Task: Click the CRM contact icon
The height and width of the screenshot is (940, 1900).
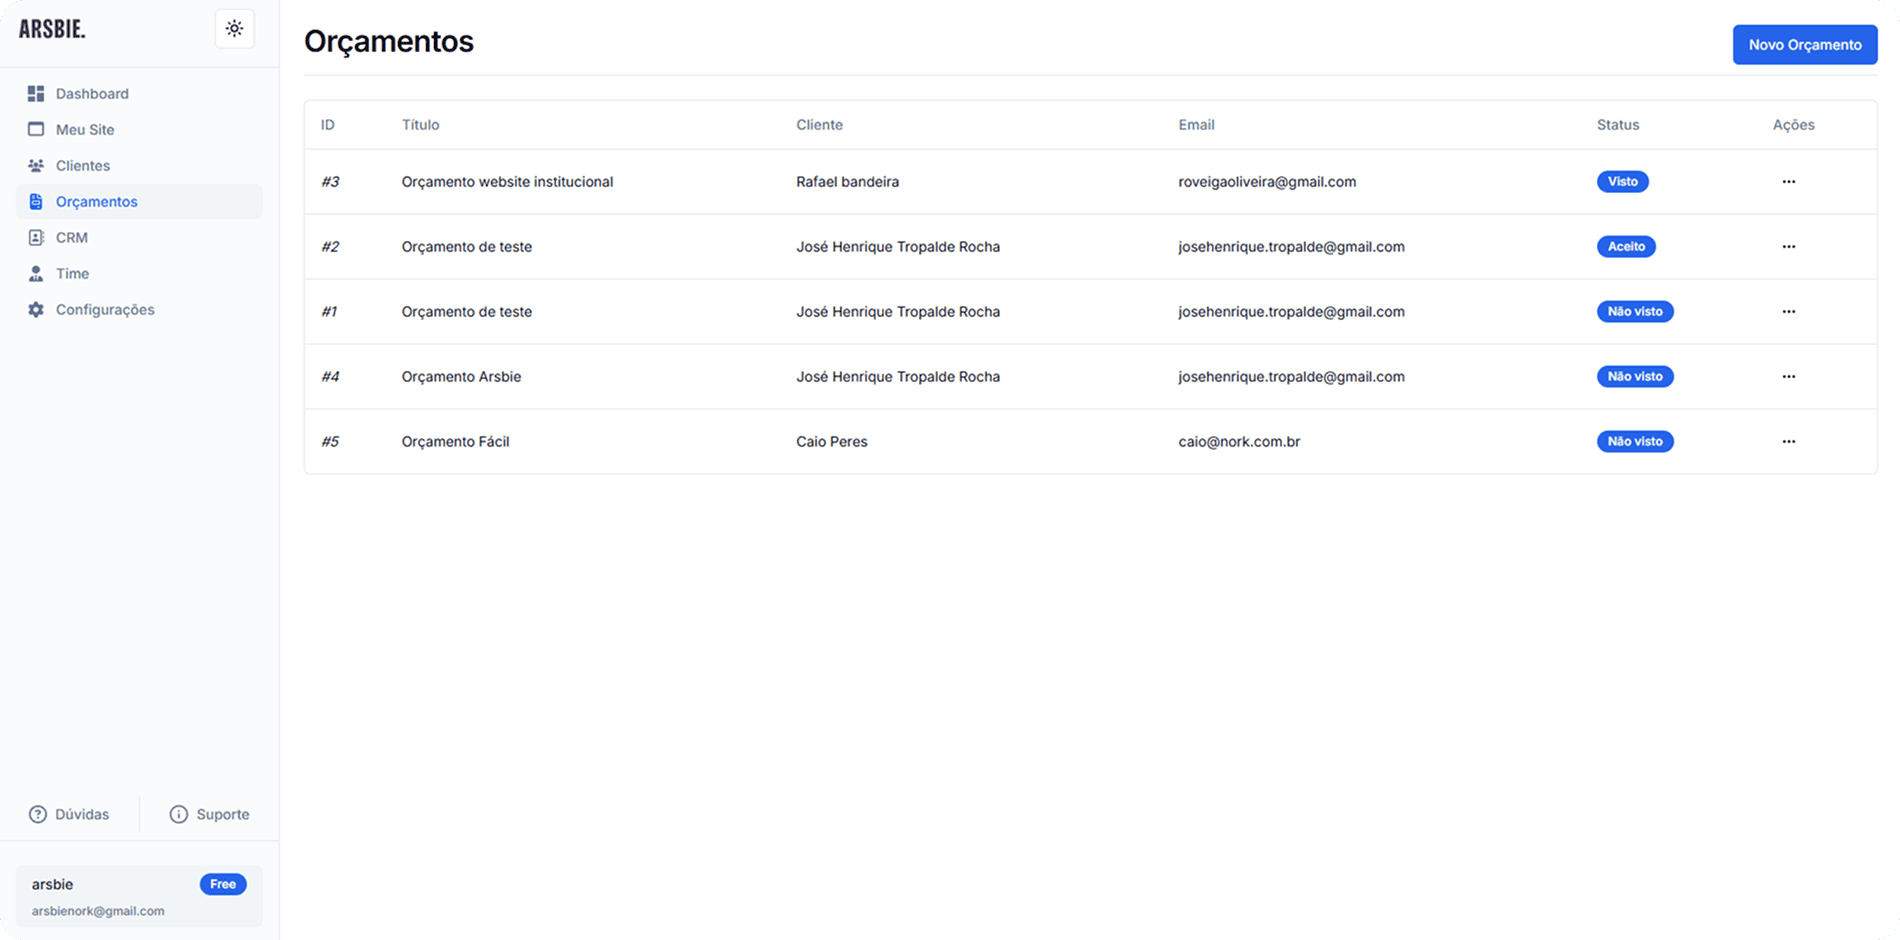Action: pos(36,238)
